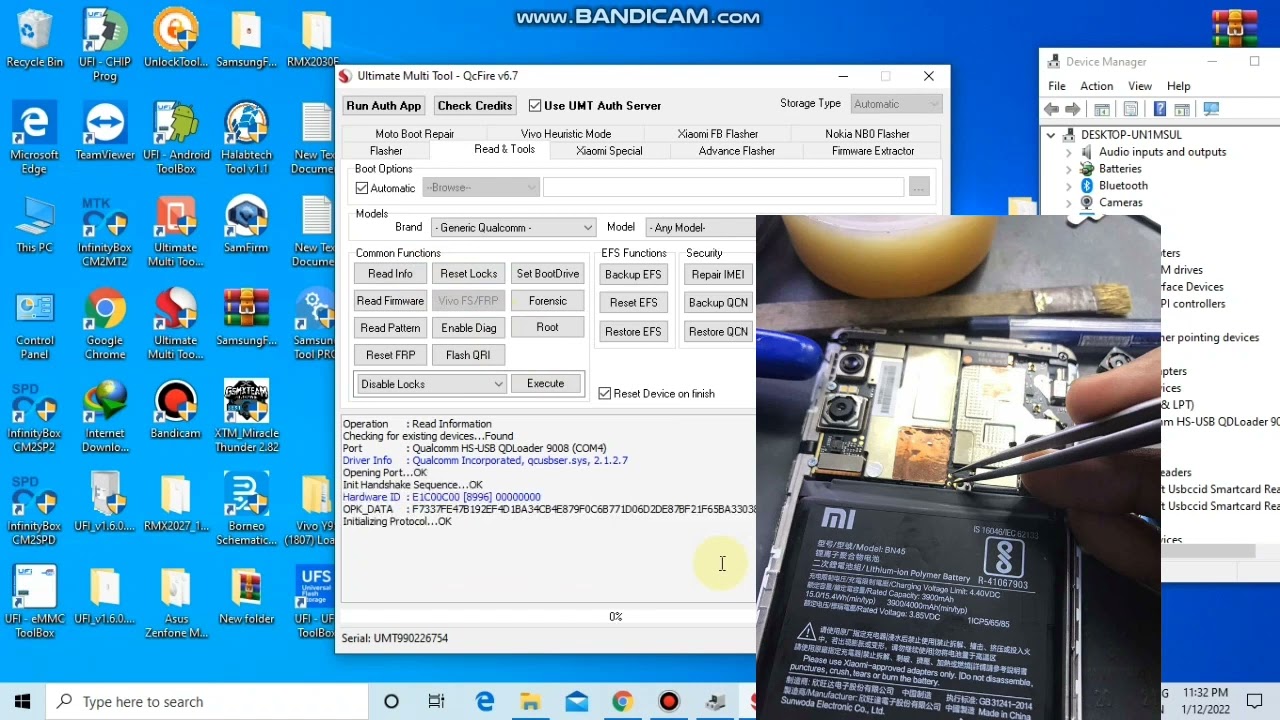Open Halabtech Tool V1.1 shortcut
The width and height of the screenshot is (1280, 720).
point(247,139)
